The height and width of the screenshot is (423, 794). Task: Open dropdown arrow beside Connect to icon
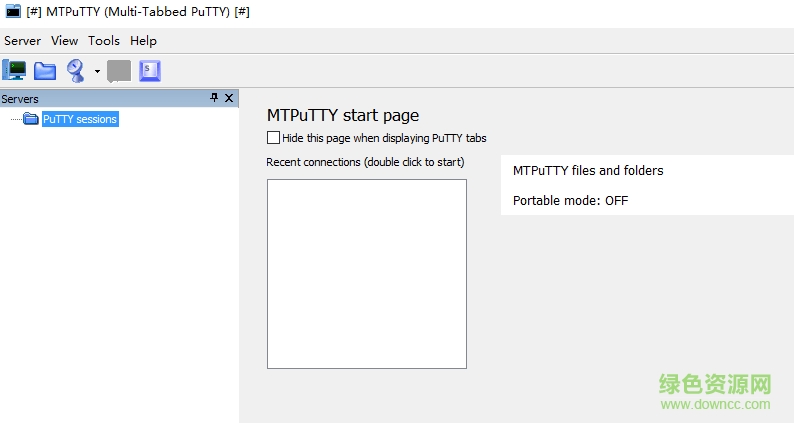pos(97,71)
